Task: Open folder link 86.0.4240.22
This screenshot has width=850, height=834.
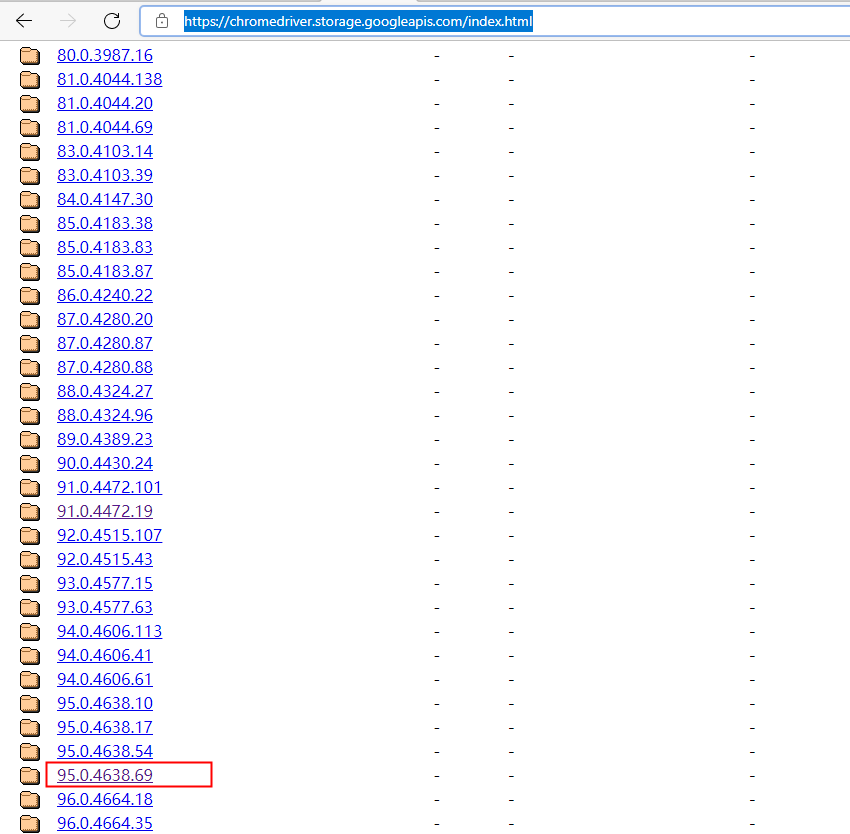Action: click(x=105, y=295)
